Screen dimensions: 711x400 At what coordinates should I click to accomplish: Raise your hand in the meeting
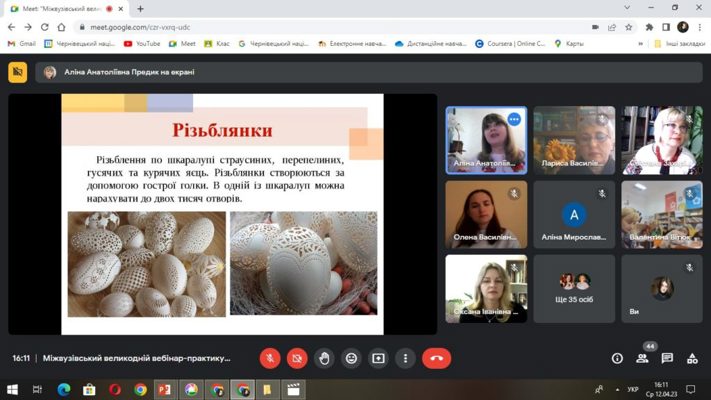point(324,358)
